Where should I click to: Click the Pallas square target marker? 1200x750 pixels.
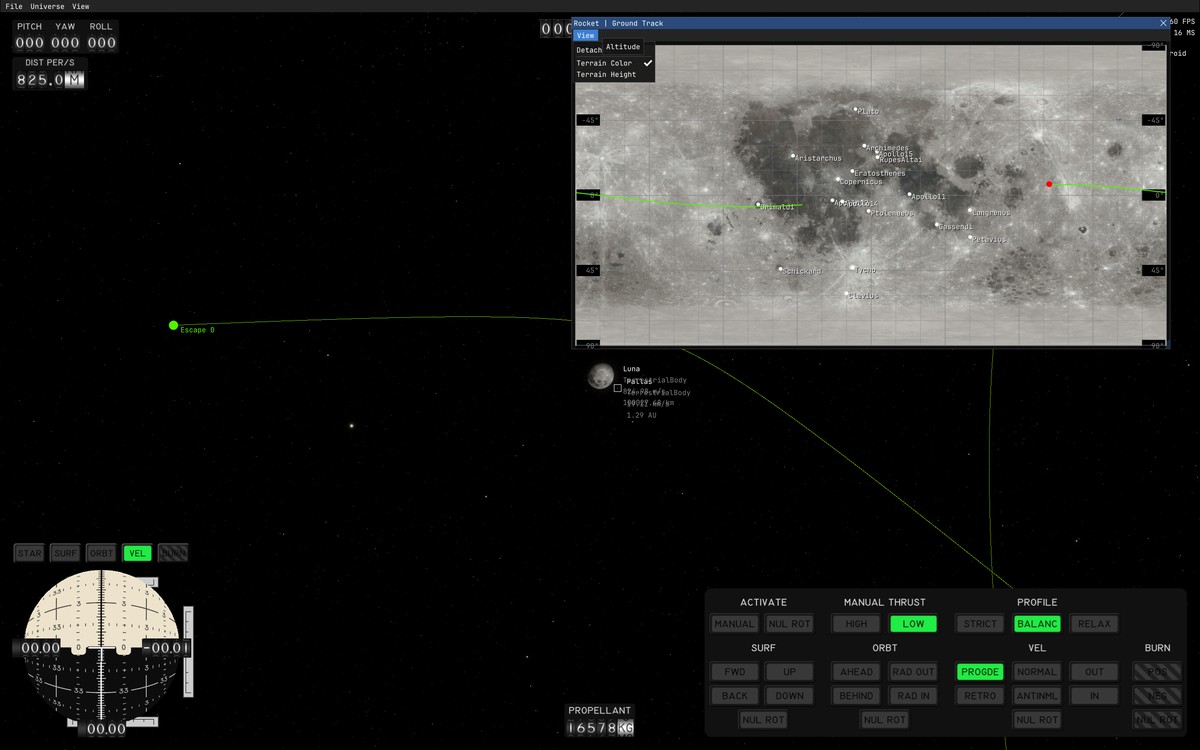click(618, 388)
